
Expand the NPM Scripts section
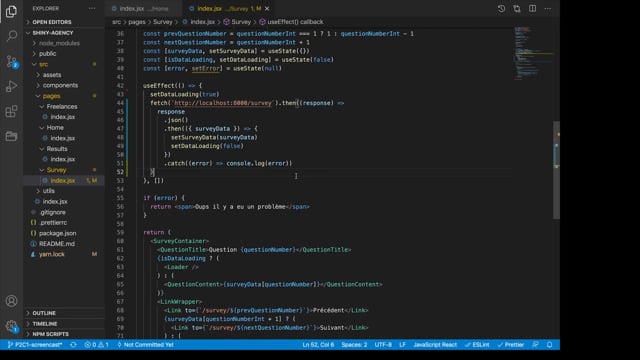50,334
